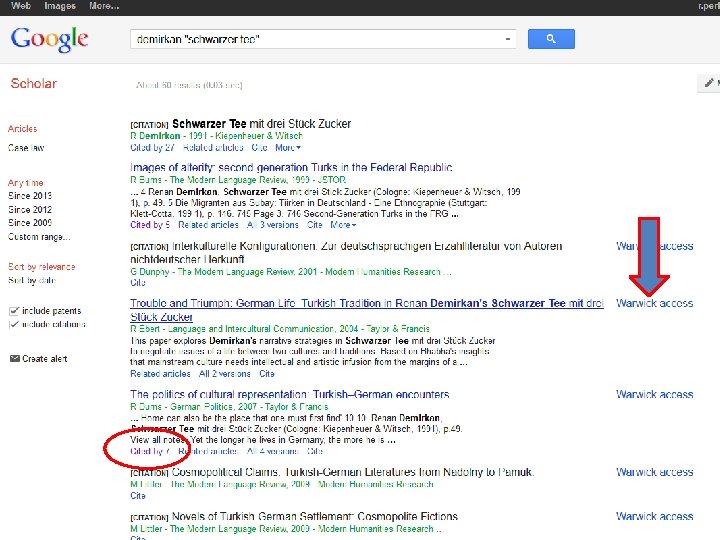Click Cosmopolitical Claims citation title text
Viewport: 720px width, 540px height.
coord(352,472)
